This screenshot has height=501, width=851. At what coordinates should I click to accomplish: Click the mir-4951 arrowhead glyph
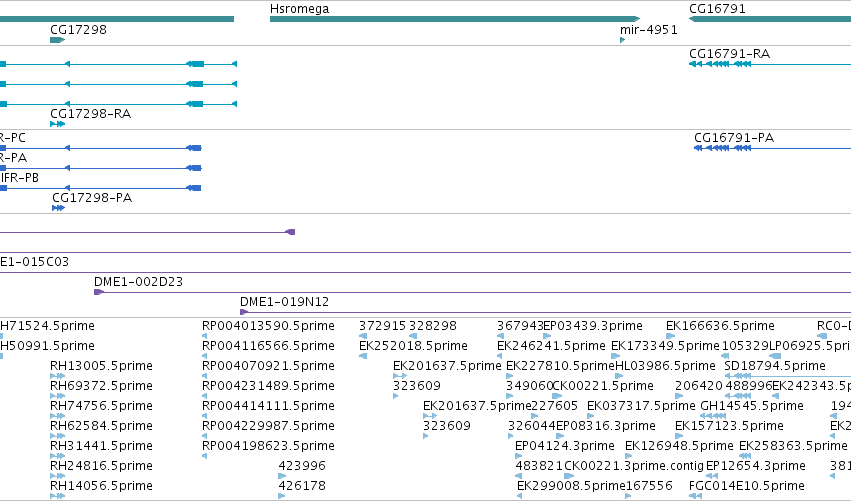[623, 40]
